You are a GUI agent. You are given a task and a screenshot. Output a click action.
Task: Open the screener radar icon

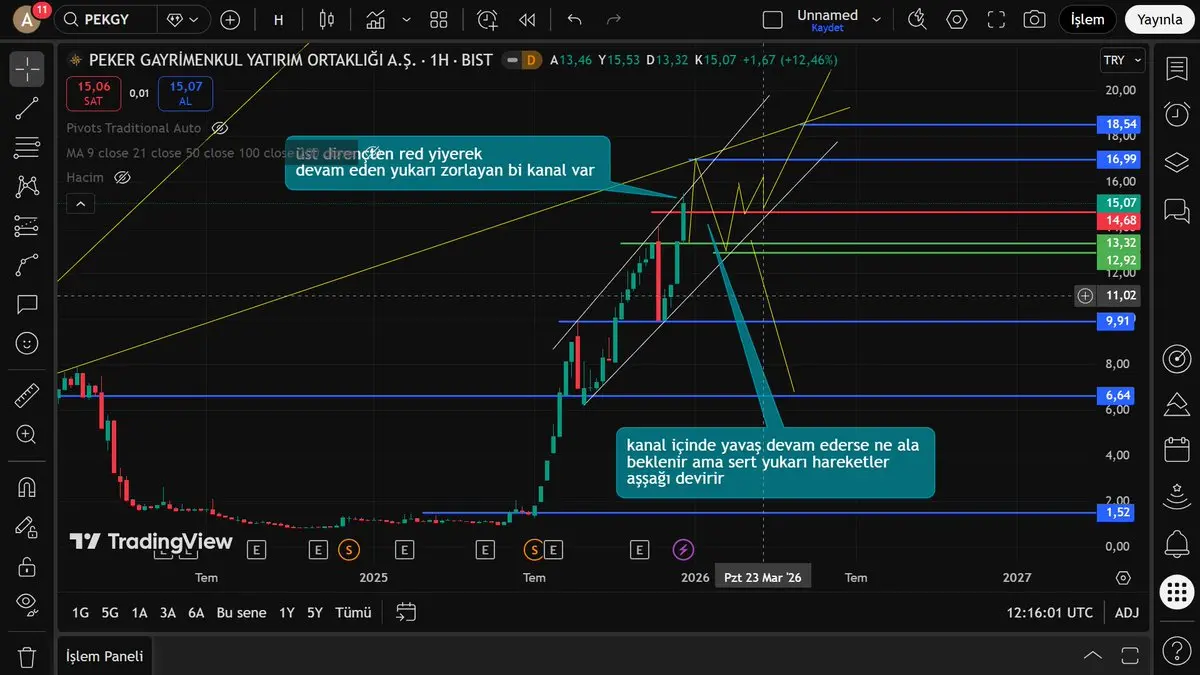click(1177, 357)
